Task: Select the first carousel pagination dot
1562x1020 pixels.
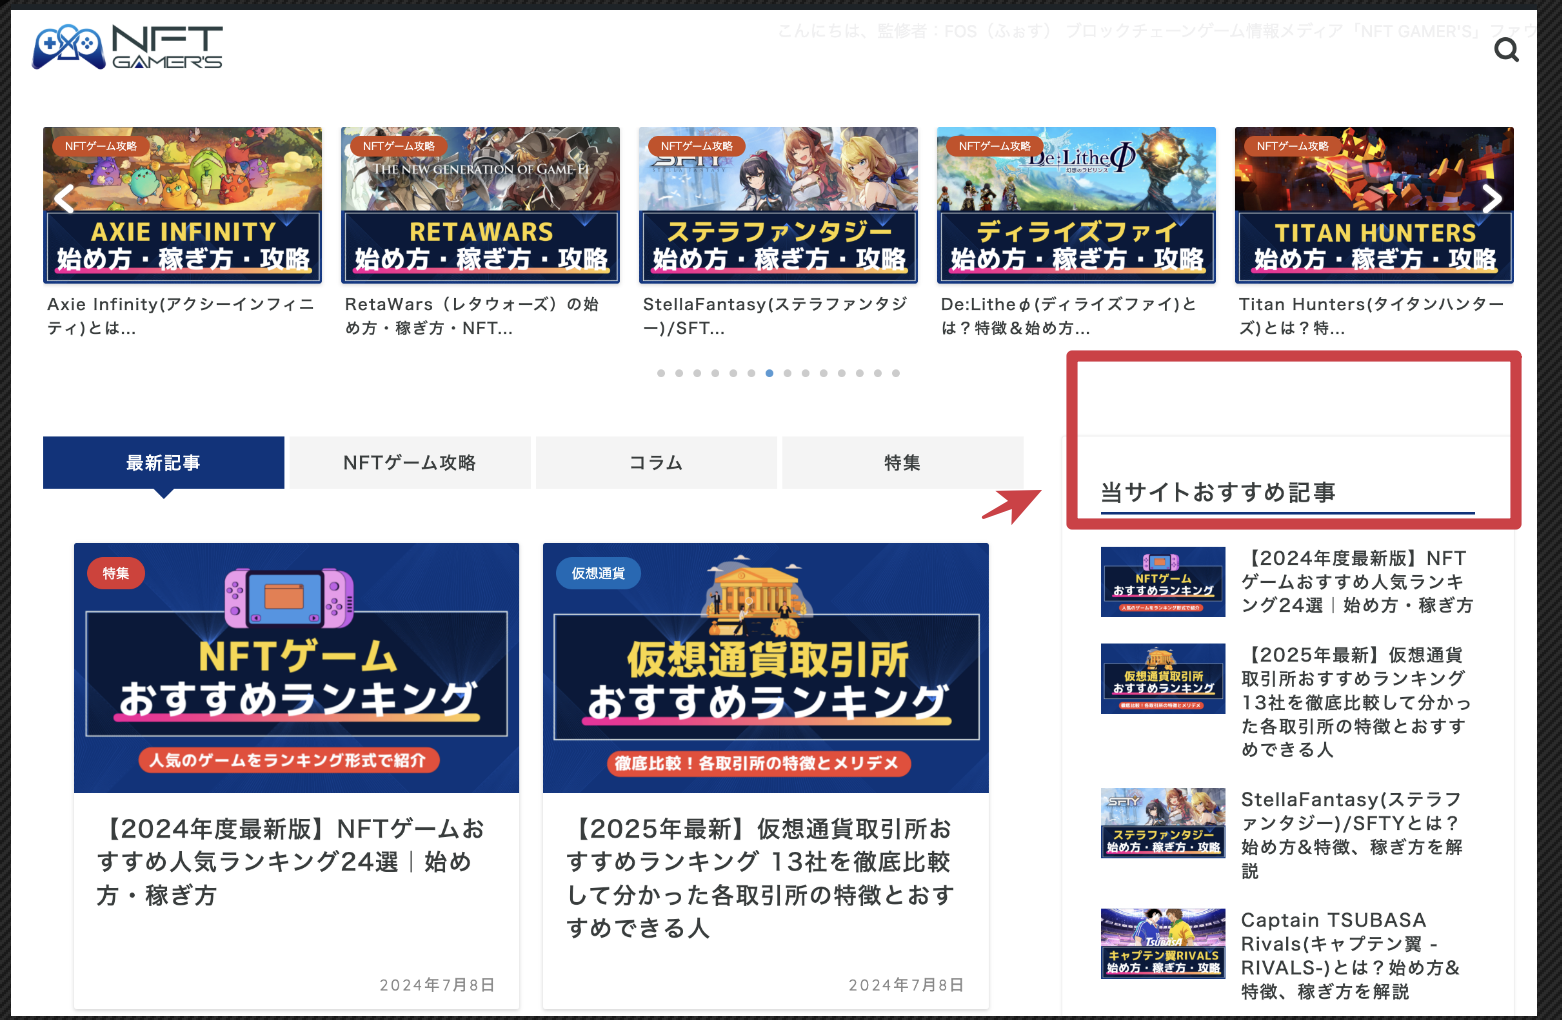Action: tap(661, 373)
